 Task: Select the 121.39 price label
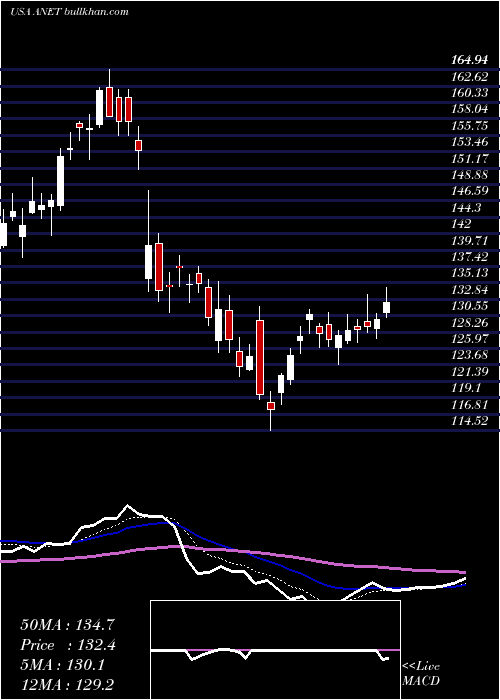tap(469, 372)
